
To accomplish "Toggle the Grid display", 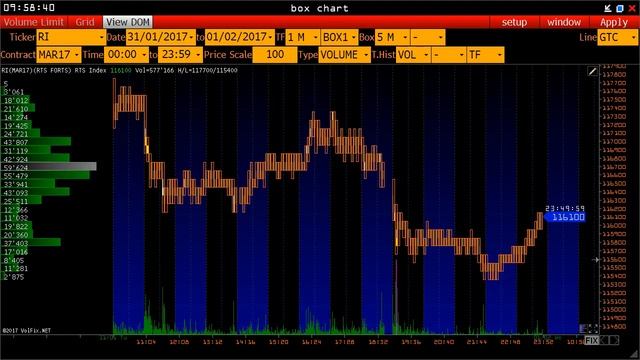I will tap(85, 22).
